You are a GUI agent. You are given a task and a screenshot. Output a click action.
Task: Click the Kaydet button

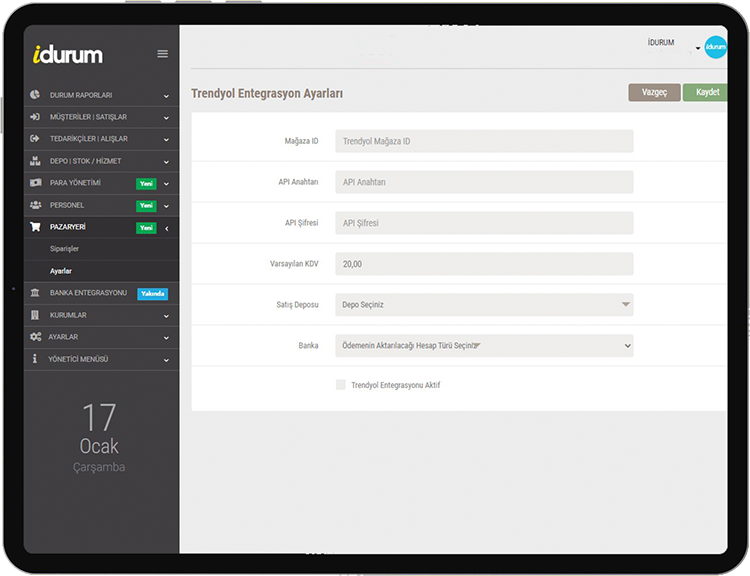706,92
